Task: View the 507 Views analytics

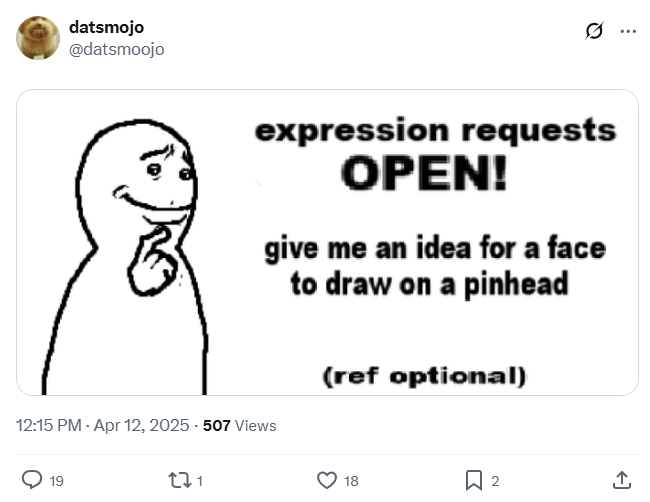Action: [239, 425]
